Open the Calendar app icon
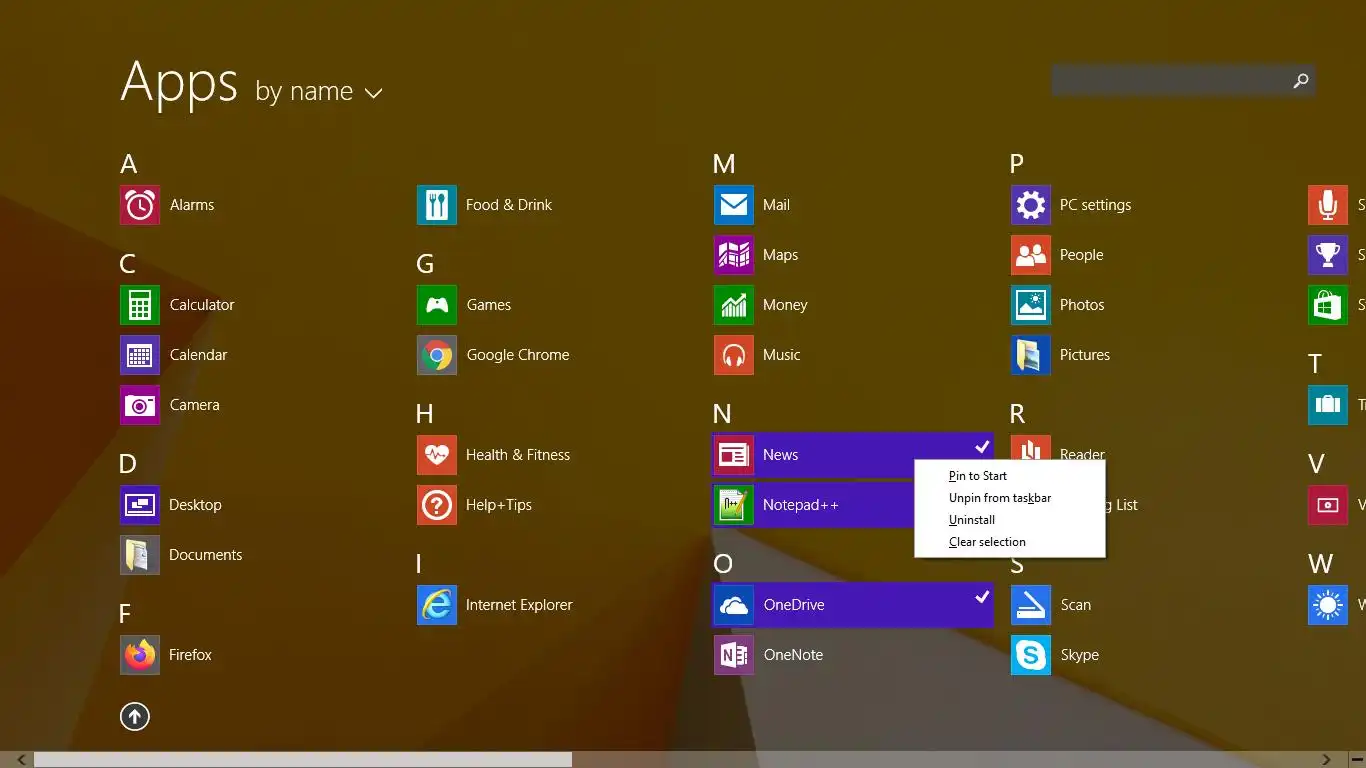This screenshot has height=768, width=1366. pyautogui.click(x=140, y=355)
